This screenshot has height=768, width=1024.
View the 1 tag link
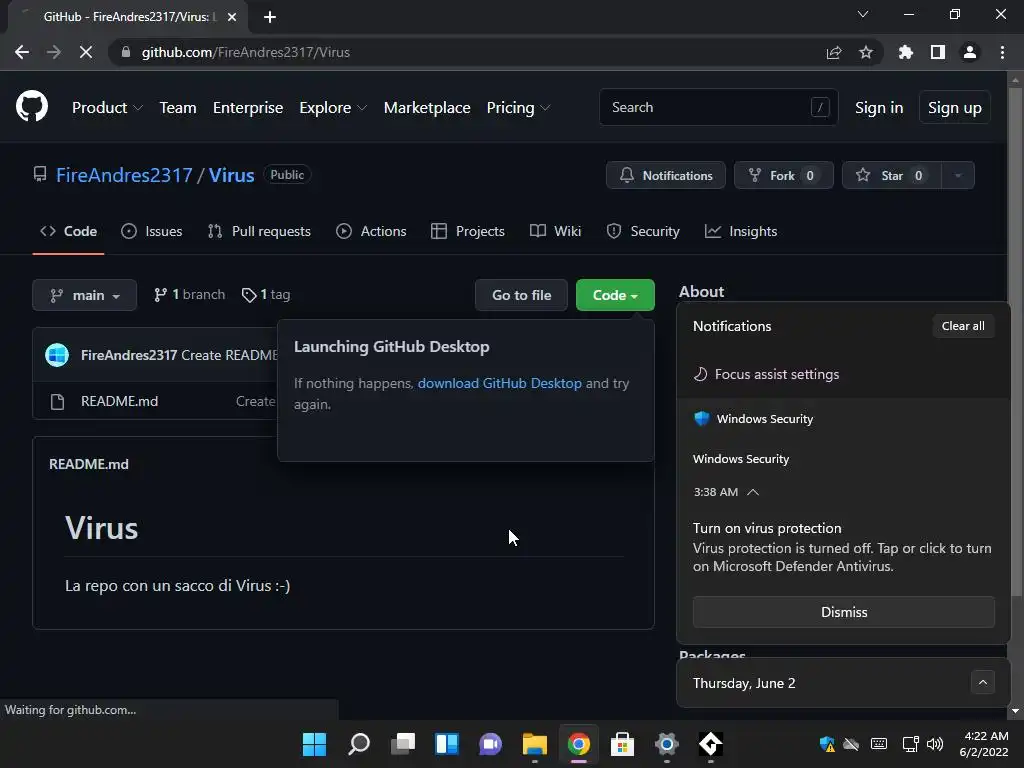click(266, 295)
